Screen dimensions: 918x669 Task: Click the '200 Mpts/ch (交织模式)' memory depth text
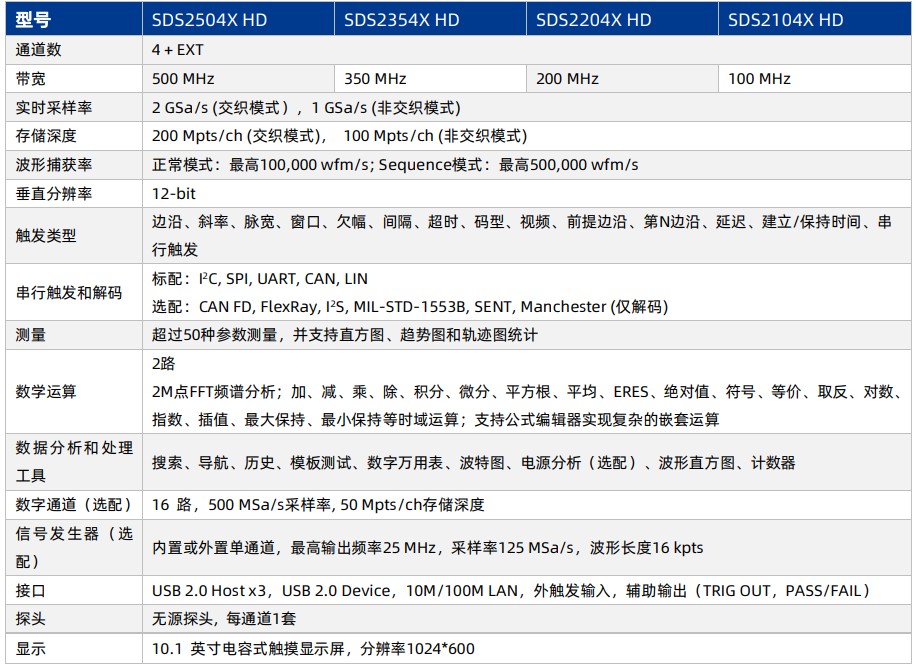tap(237, 136)
